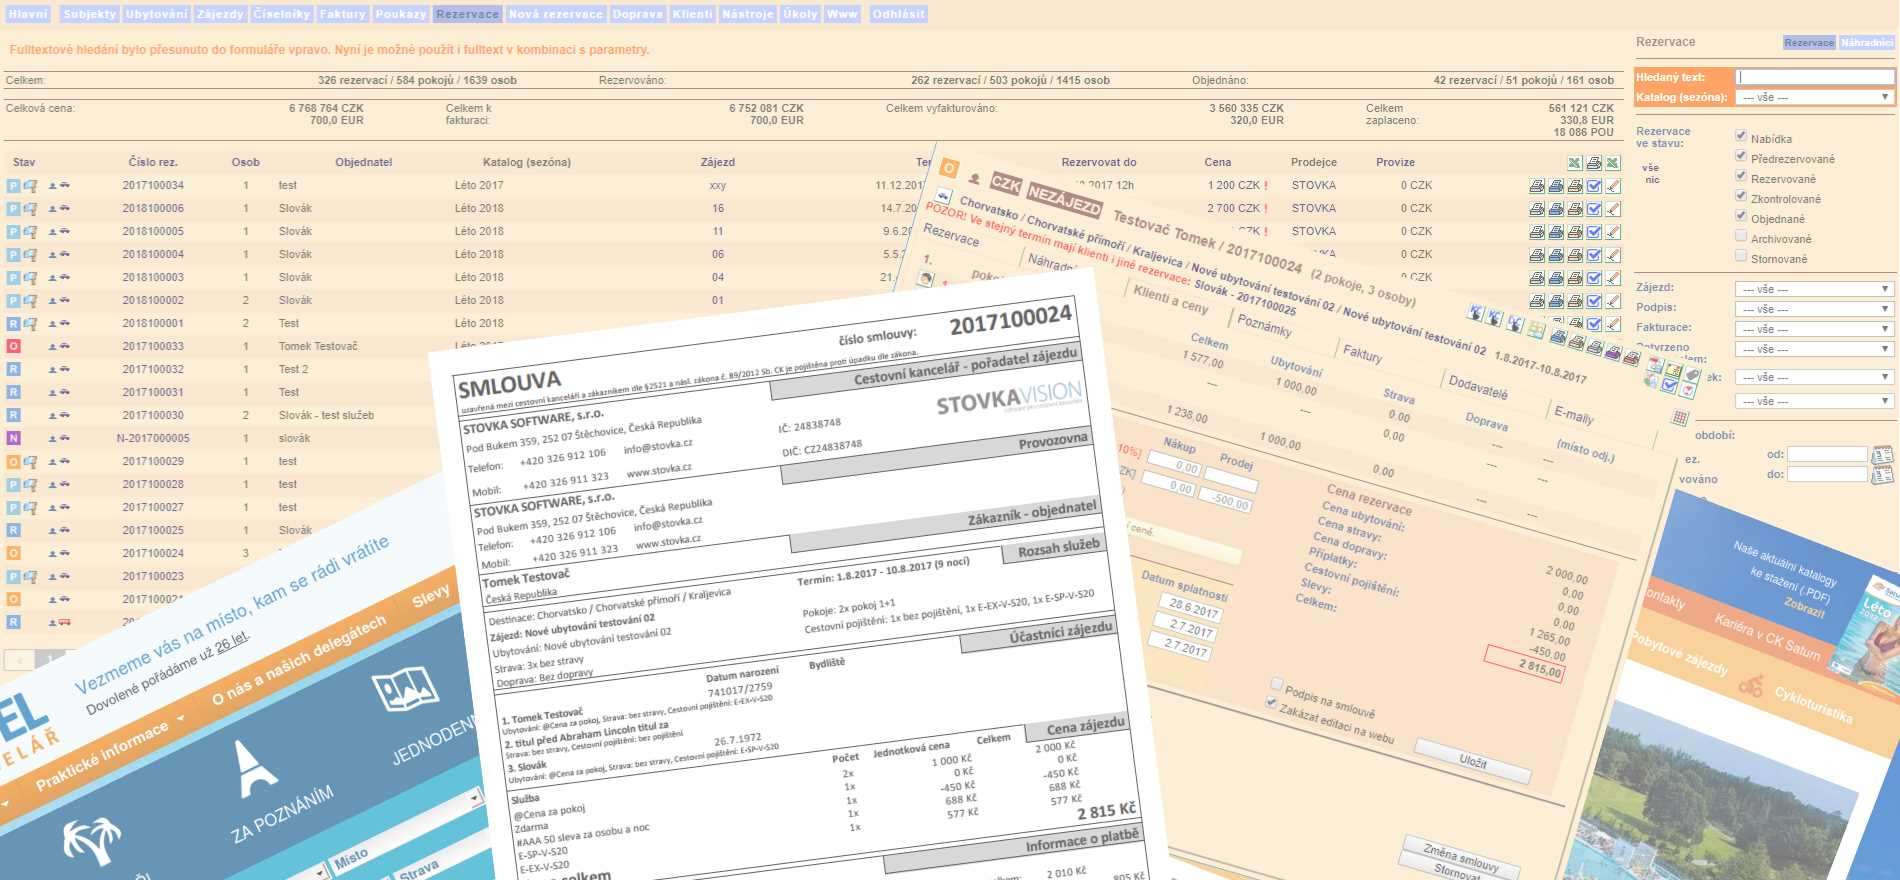Click the 'do' date input field
This screenshot has width=1900, height=880.
coord(1827,475)
